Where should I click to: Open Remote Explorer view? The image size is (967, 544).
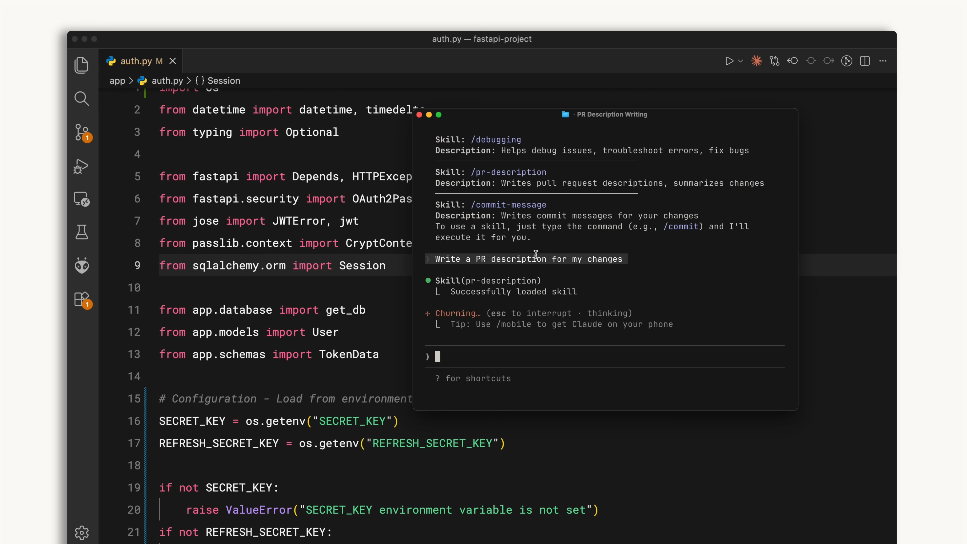81,199
